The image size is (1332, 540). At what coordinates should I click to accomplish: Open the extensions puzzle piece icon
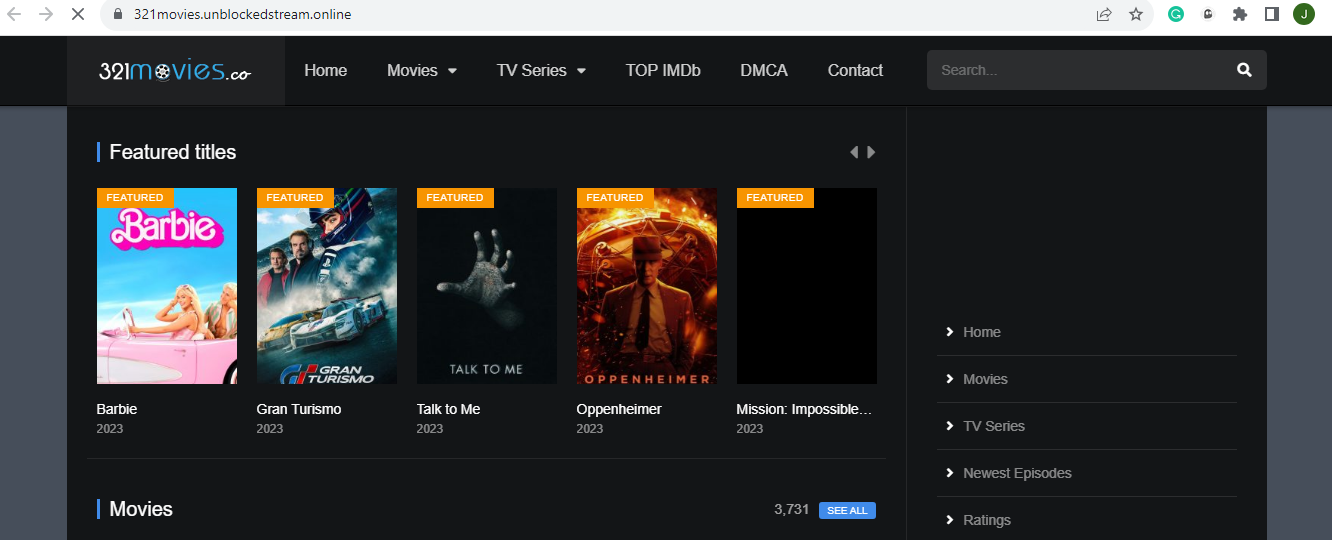(1240, 14)
